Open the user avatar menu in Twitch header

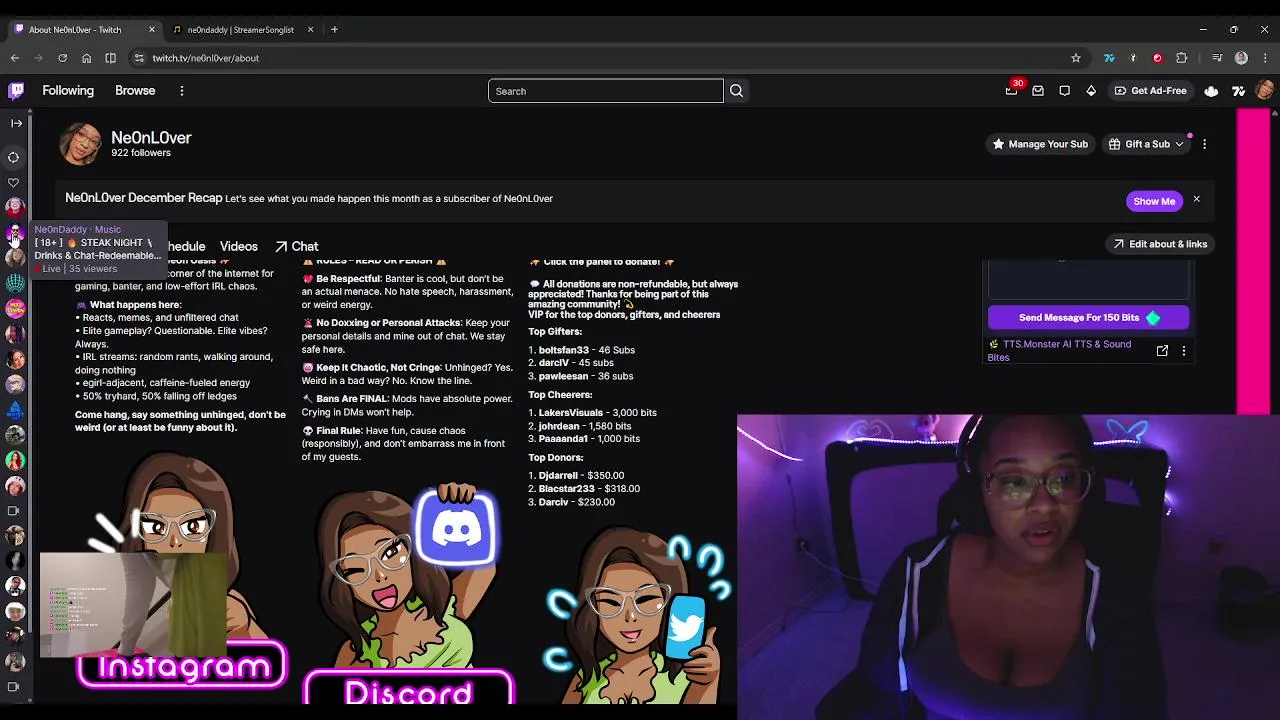[1265, 91]
